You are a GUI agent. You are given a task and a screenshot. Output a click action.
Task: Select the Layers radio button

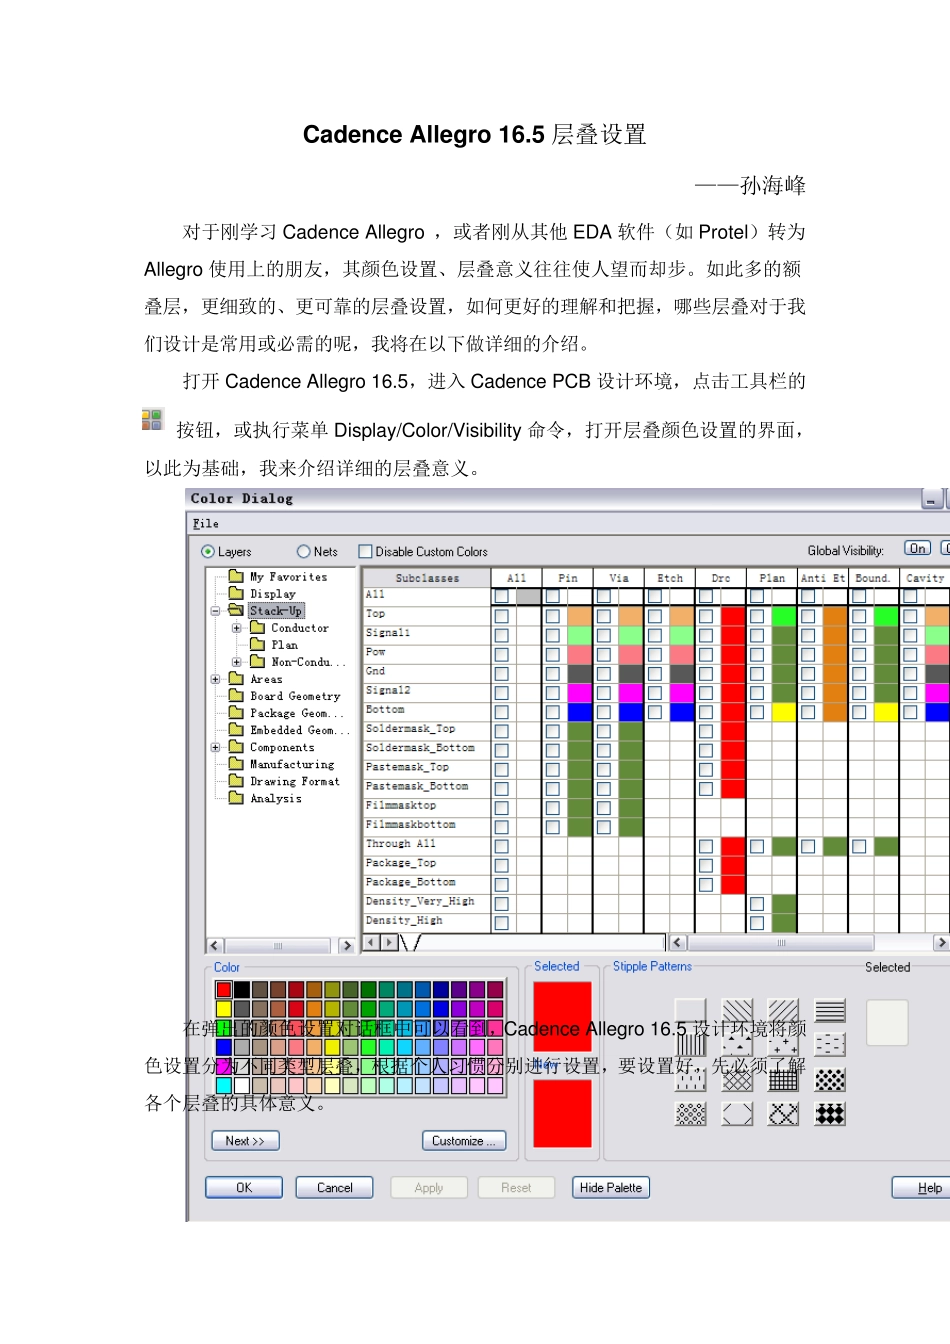click(208, 551)
